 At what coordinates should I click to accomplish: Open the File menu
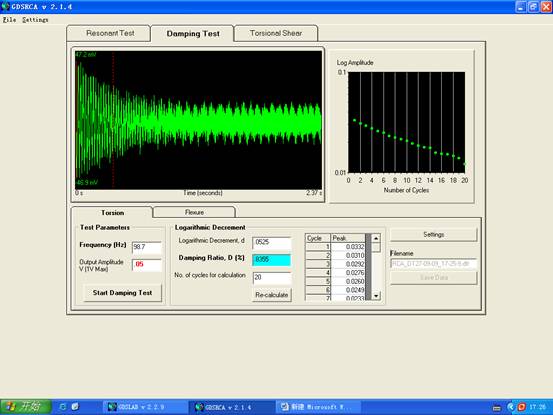10,20
